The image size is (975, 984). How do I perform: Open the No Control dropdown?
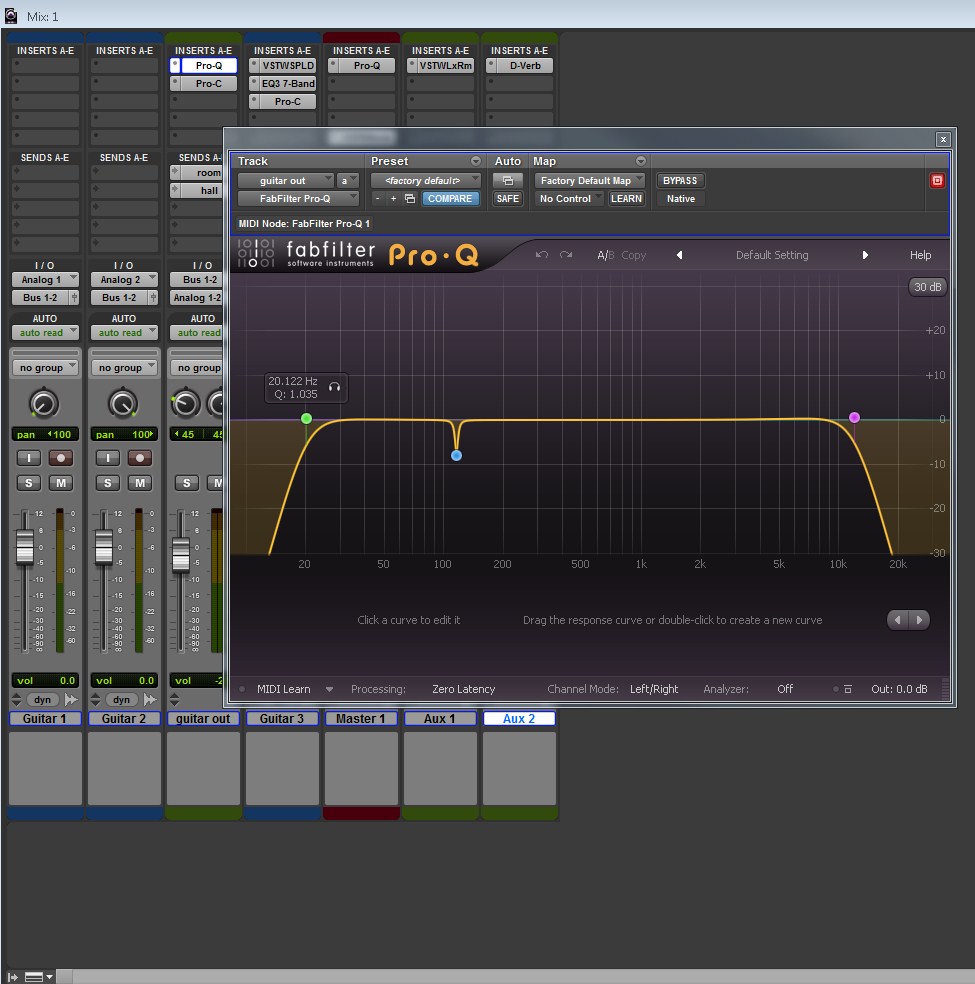click(x=568, y=198)
